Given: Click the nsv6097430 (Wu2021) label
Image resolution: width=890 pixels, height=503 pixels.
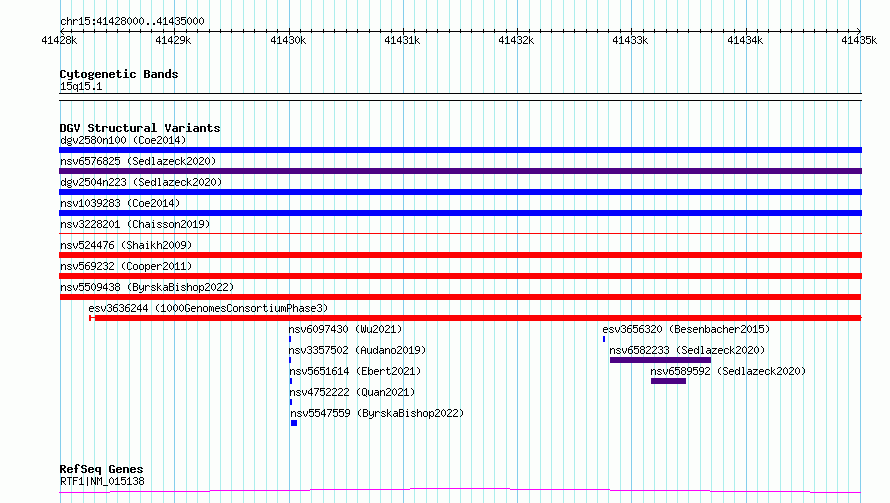Looking at the screenshot, I should click(x=345, y=329).
